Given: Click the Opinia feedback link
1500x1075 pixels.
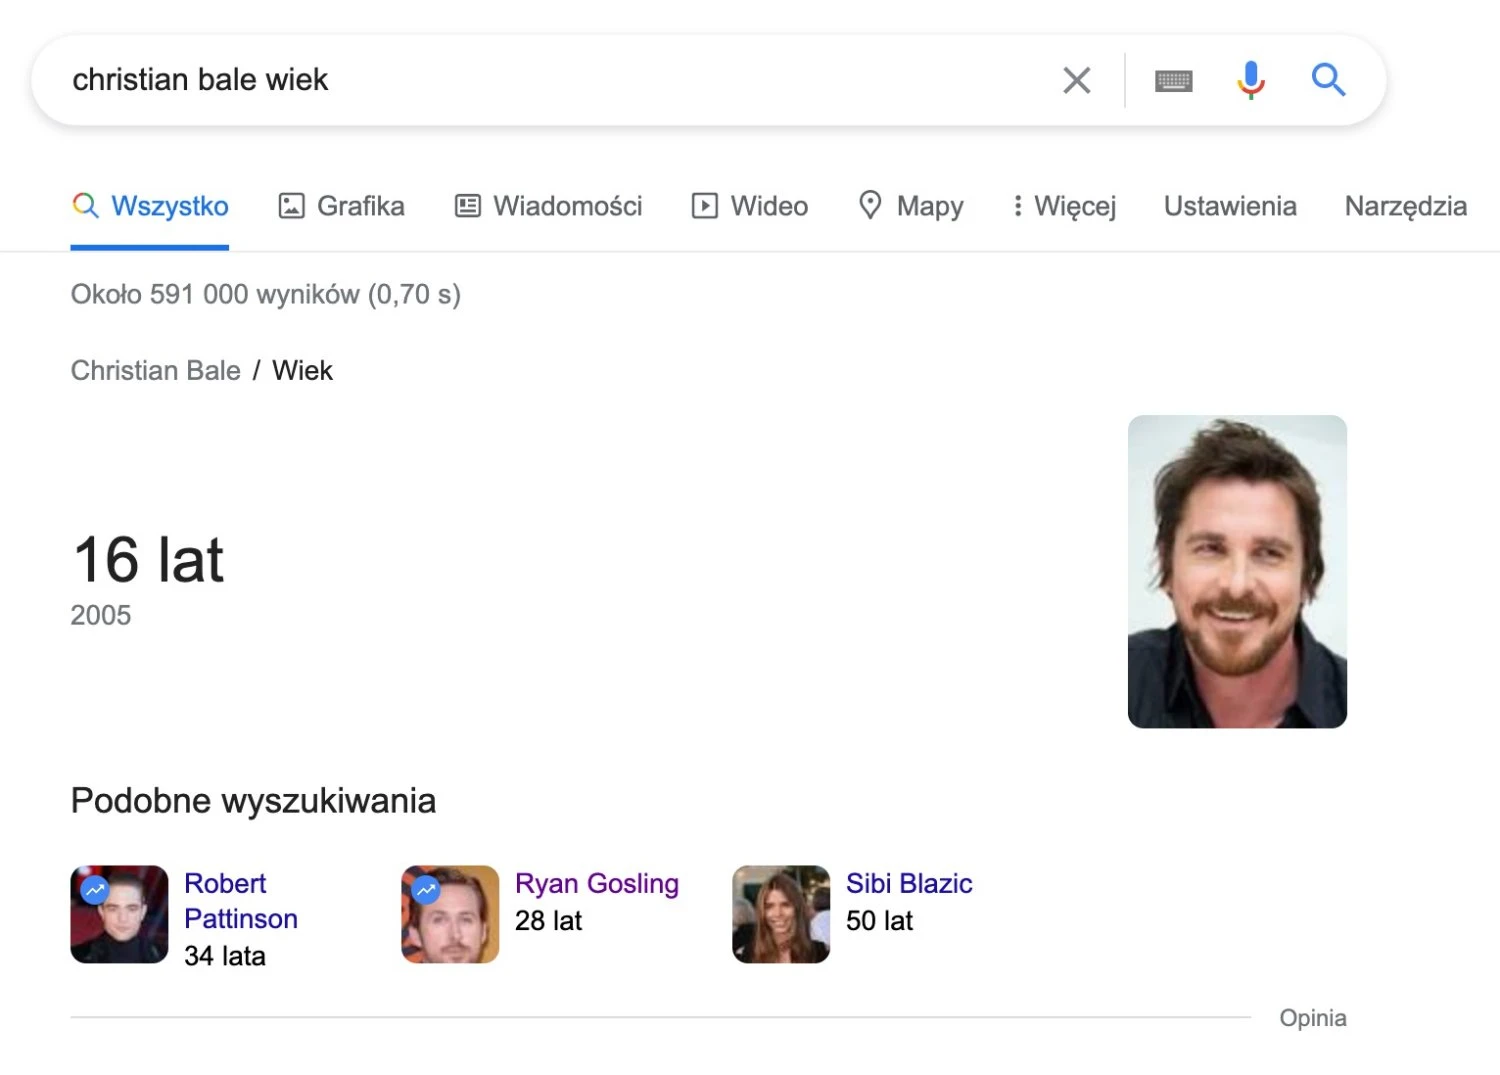Looking at the screenshot, I should [x=1313, y=1018].
